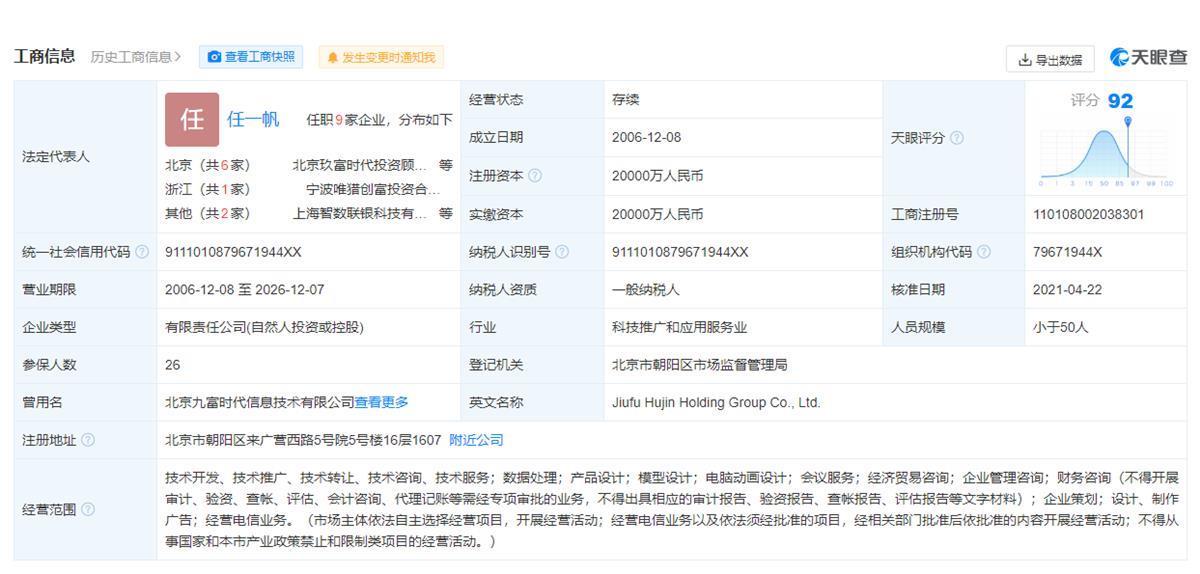This screenshot has height=574, width=1200.
Task: Click 经营状态 value 存续
Action: coord(626,100)
